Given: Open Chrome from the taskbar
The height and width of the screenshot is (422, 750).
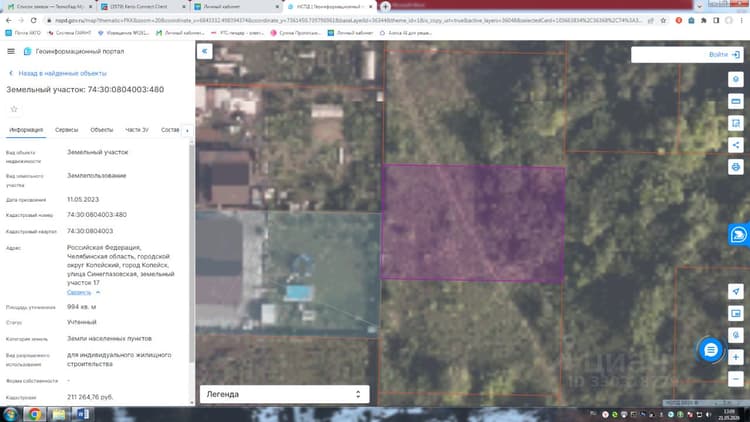Looking at the screenshot, I should coord(34,414).
